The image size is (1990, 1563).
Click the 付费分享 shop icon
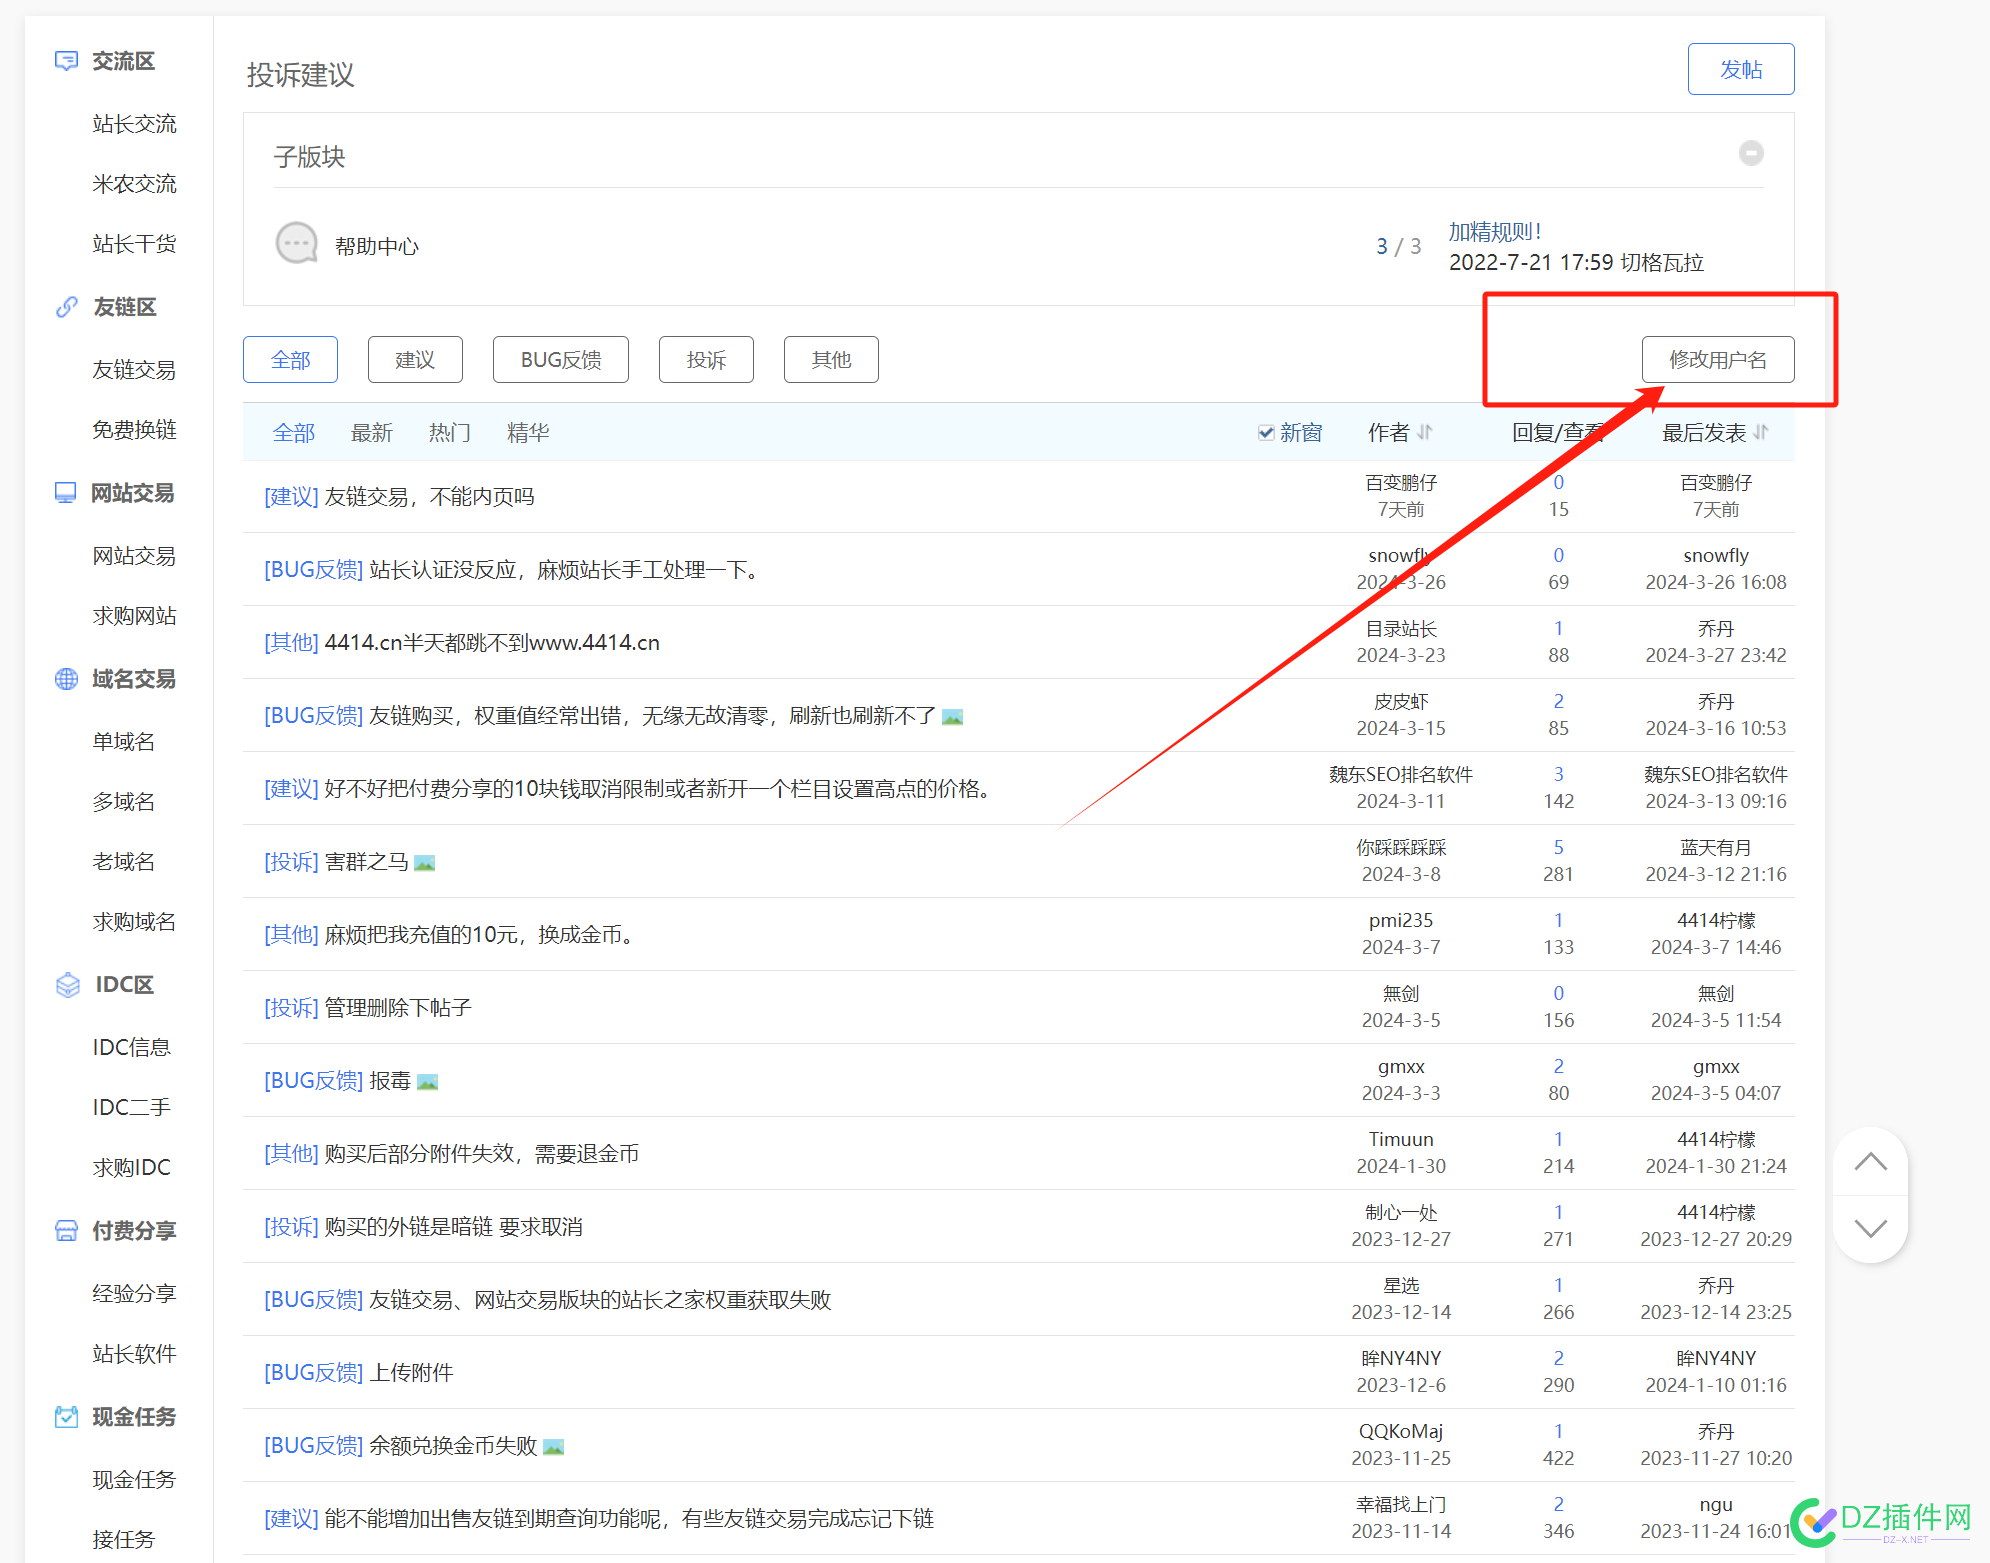click(66, 1231)
